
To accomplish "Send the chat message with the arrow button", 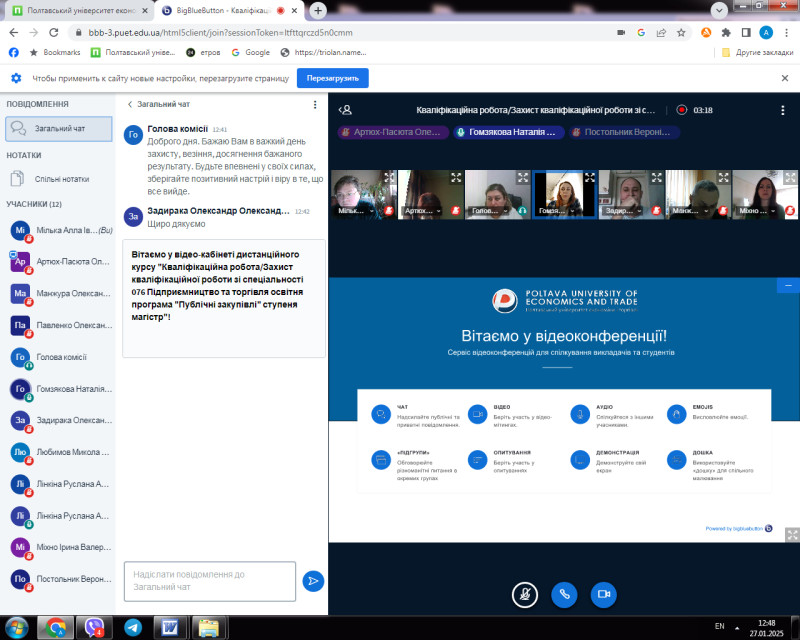I will [313, 580].
